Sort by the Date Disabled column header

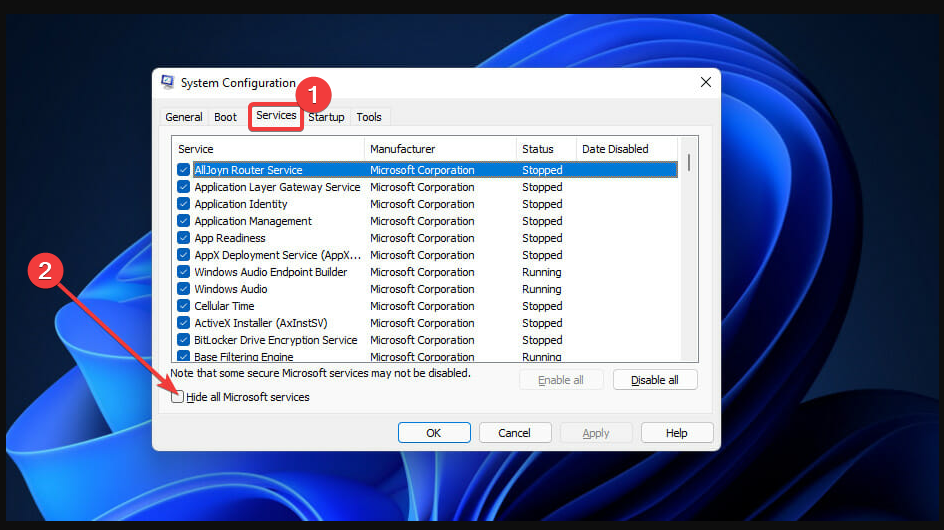pyautogui.click(x=627, y=149)
